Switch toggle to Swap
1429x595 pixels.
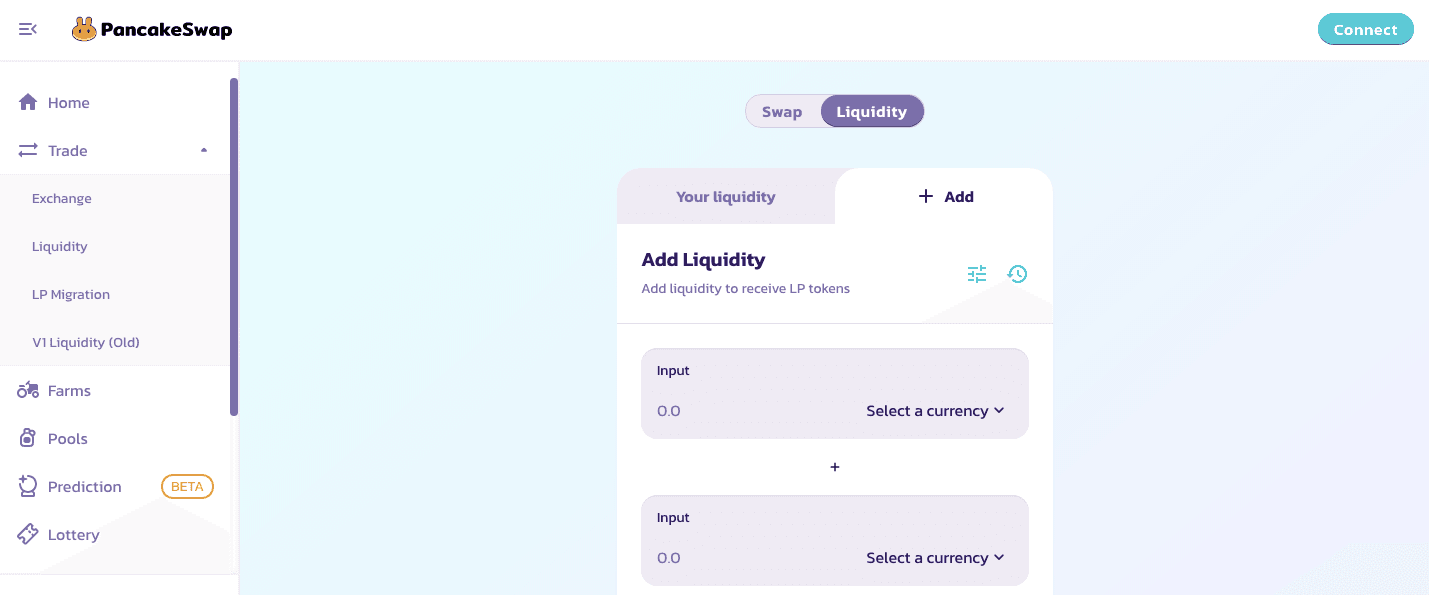tap(782, 112)
